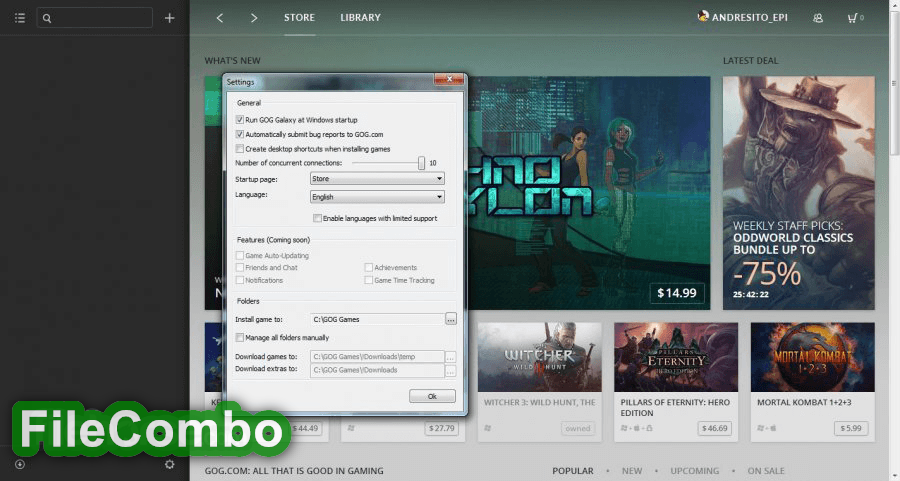Open the settings gear icon in sidebar
This screenshot has width=900, height=481.
169,464
